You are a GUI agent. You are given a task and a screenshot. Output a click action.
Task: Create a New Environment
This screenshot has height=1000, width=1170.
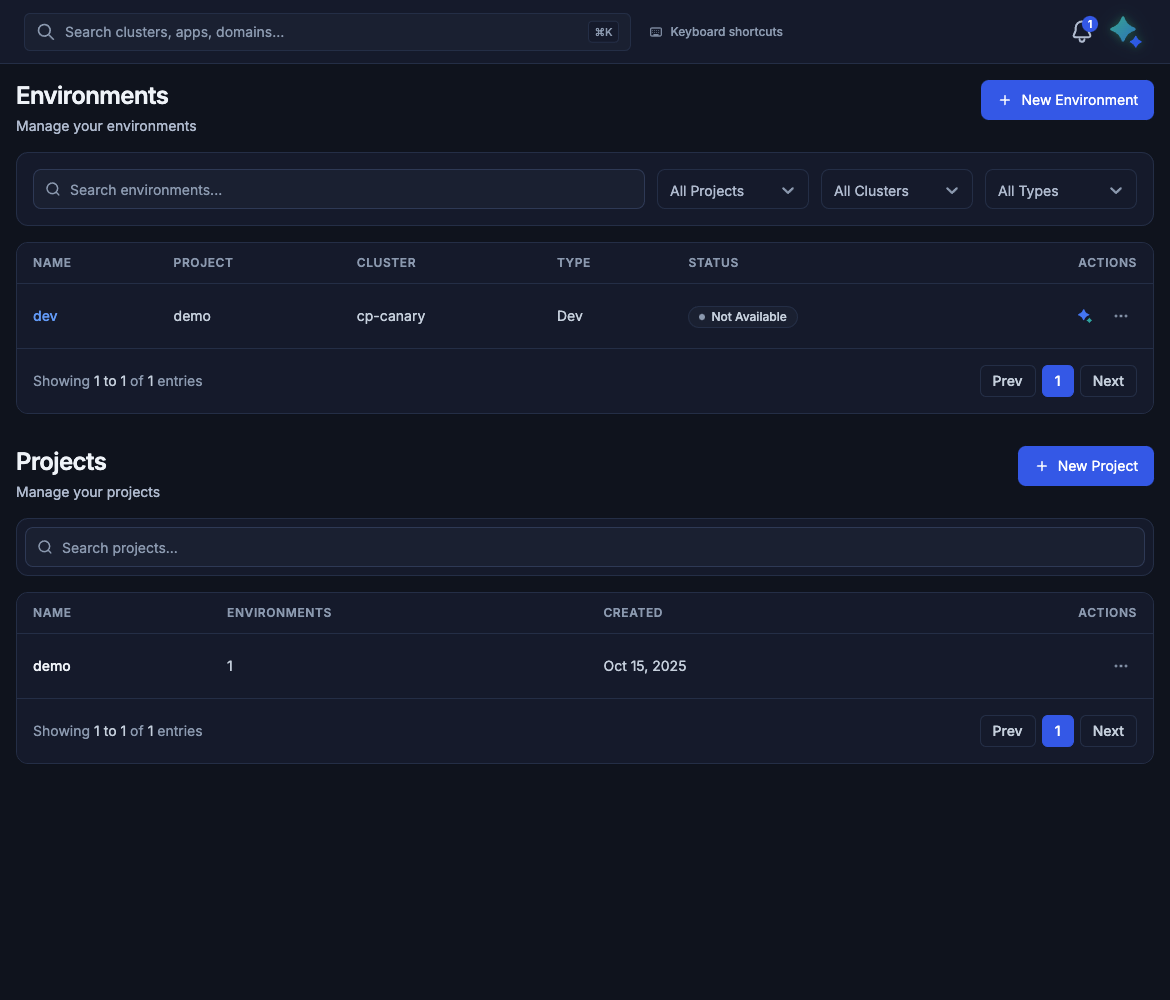tap(1067, 100)
